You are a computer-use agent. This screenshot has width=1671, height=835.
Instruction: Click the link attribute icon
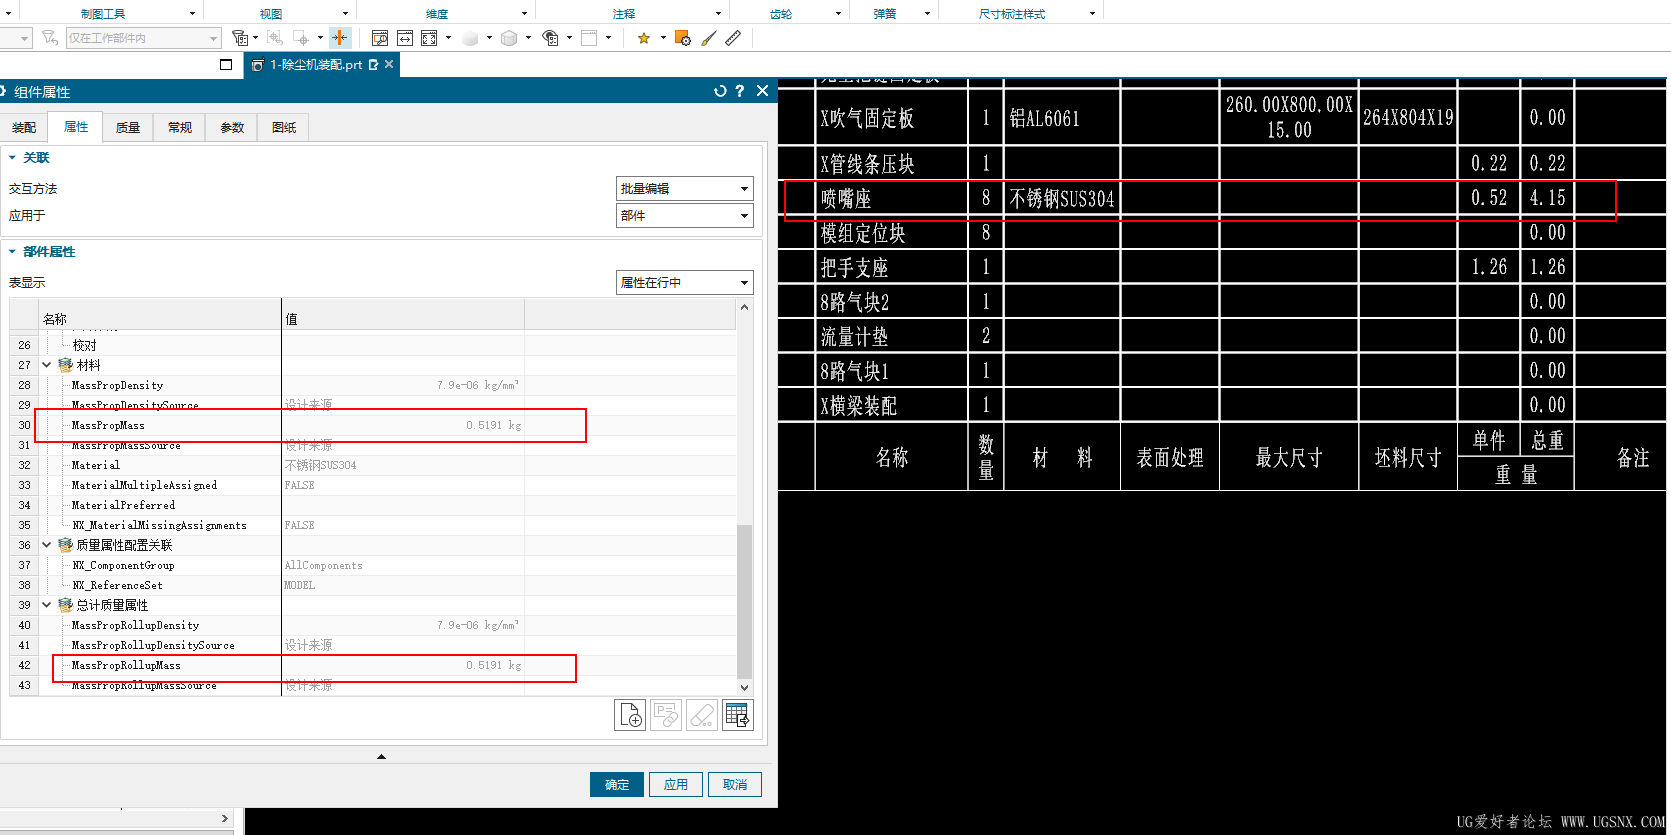(x=666, y=715)
